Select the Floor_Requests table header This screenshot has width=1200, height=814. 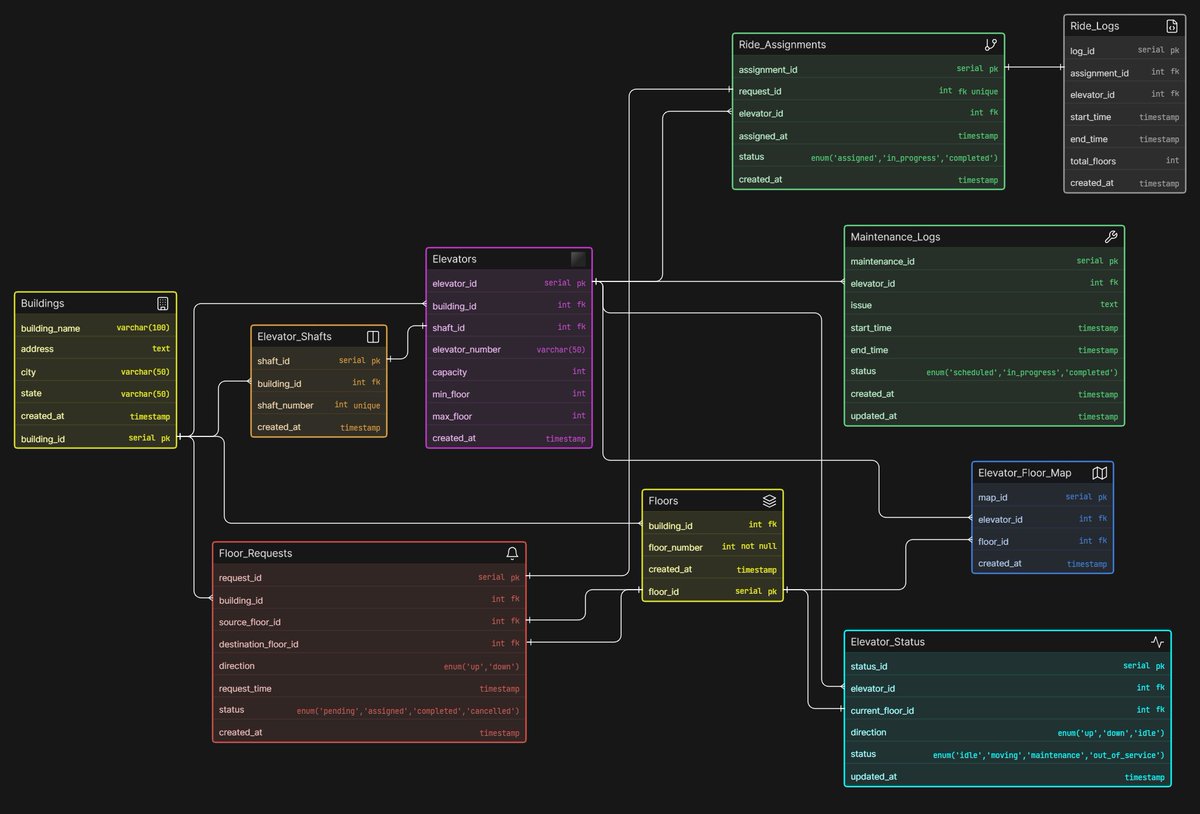pos(369,553)
